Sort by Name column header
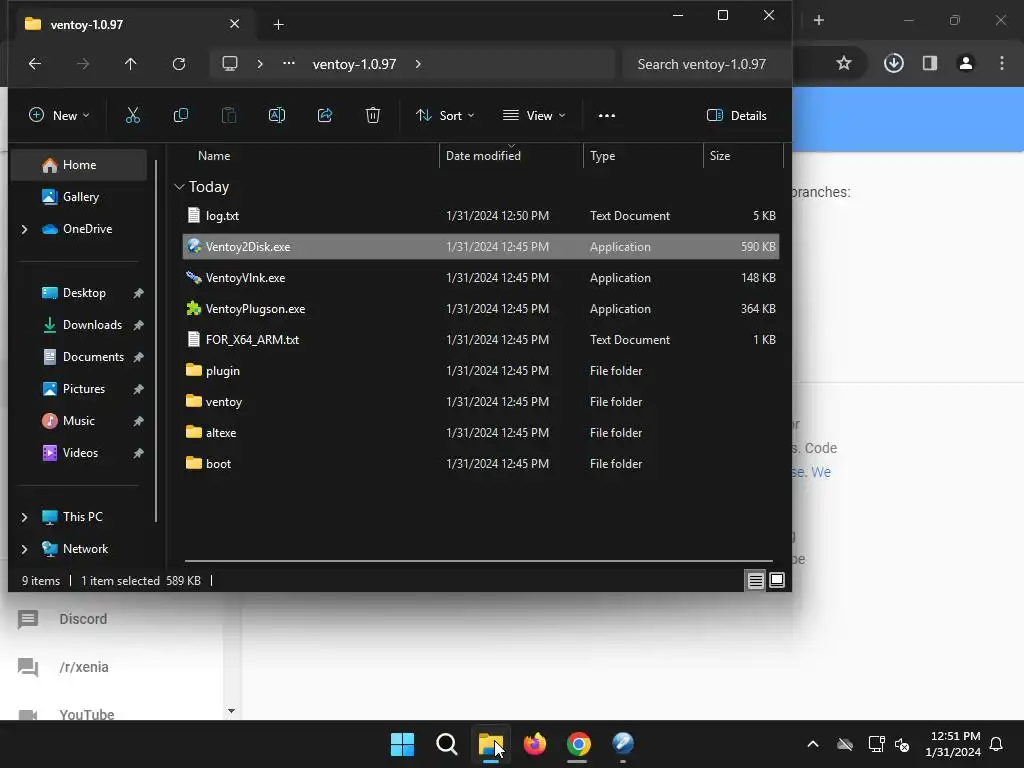Image resolution: width=1024 pixels, height=768 pixels. 214,155
